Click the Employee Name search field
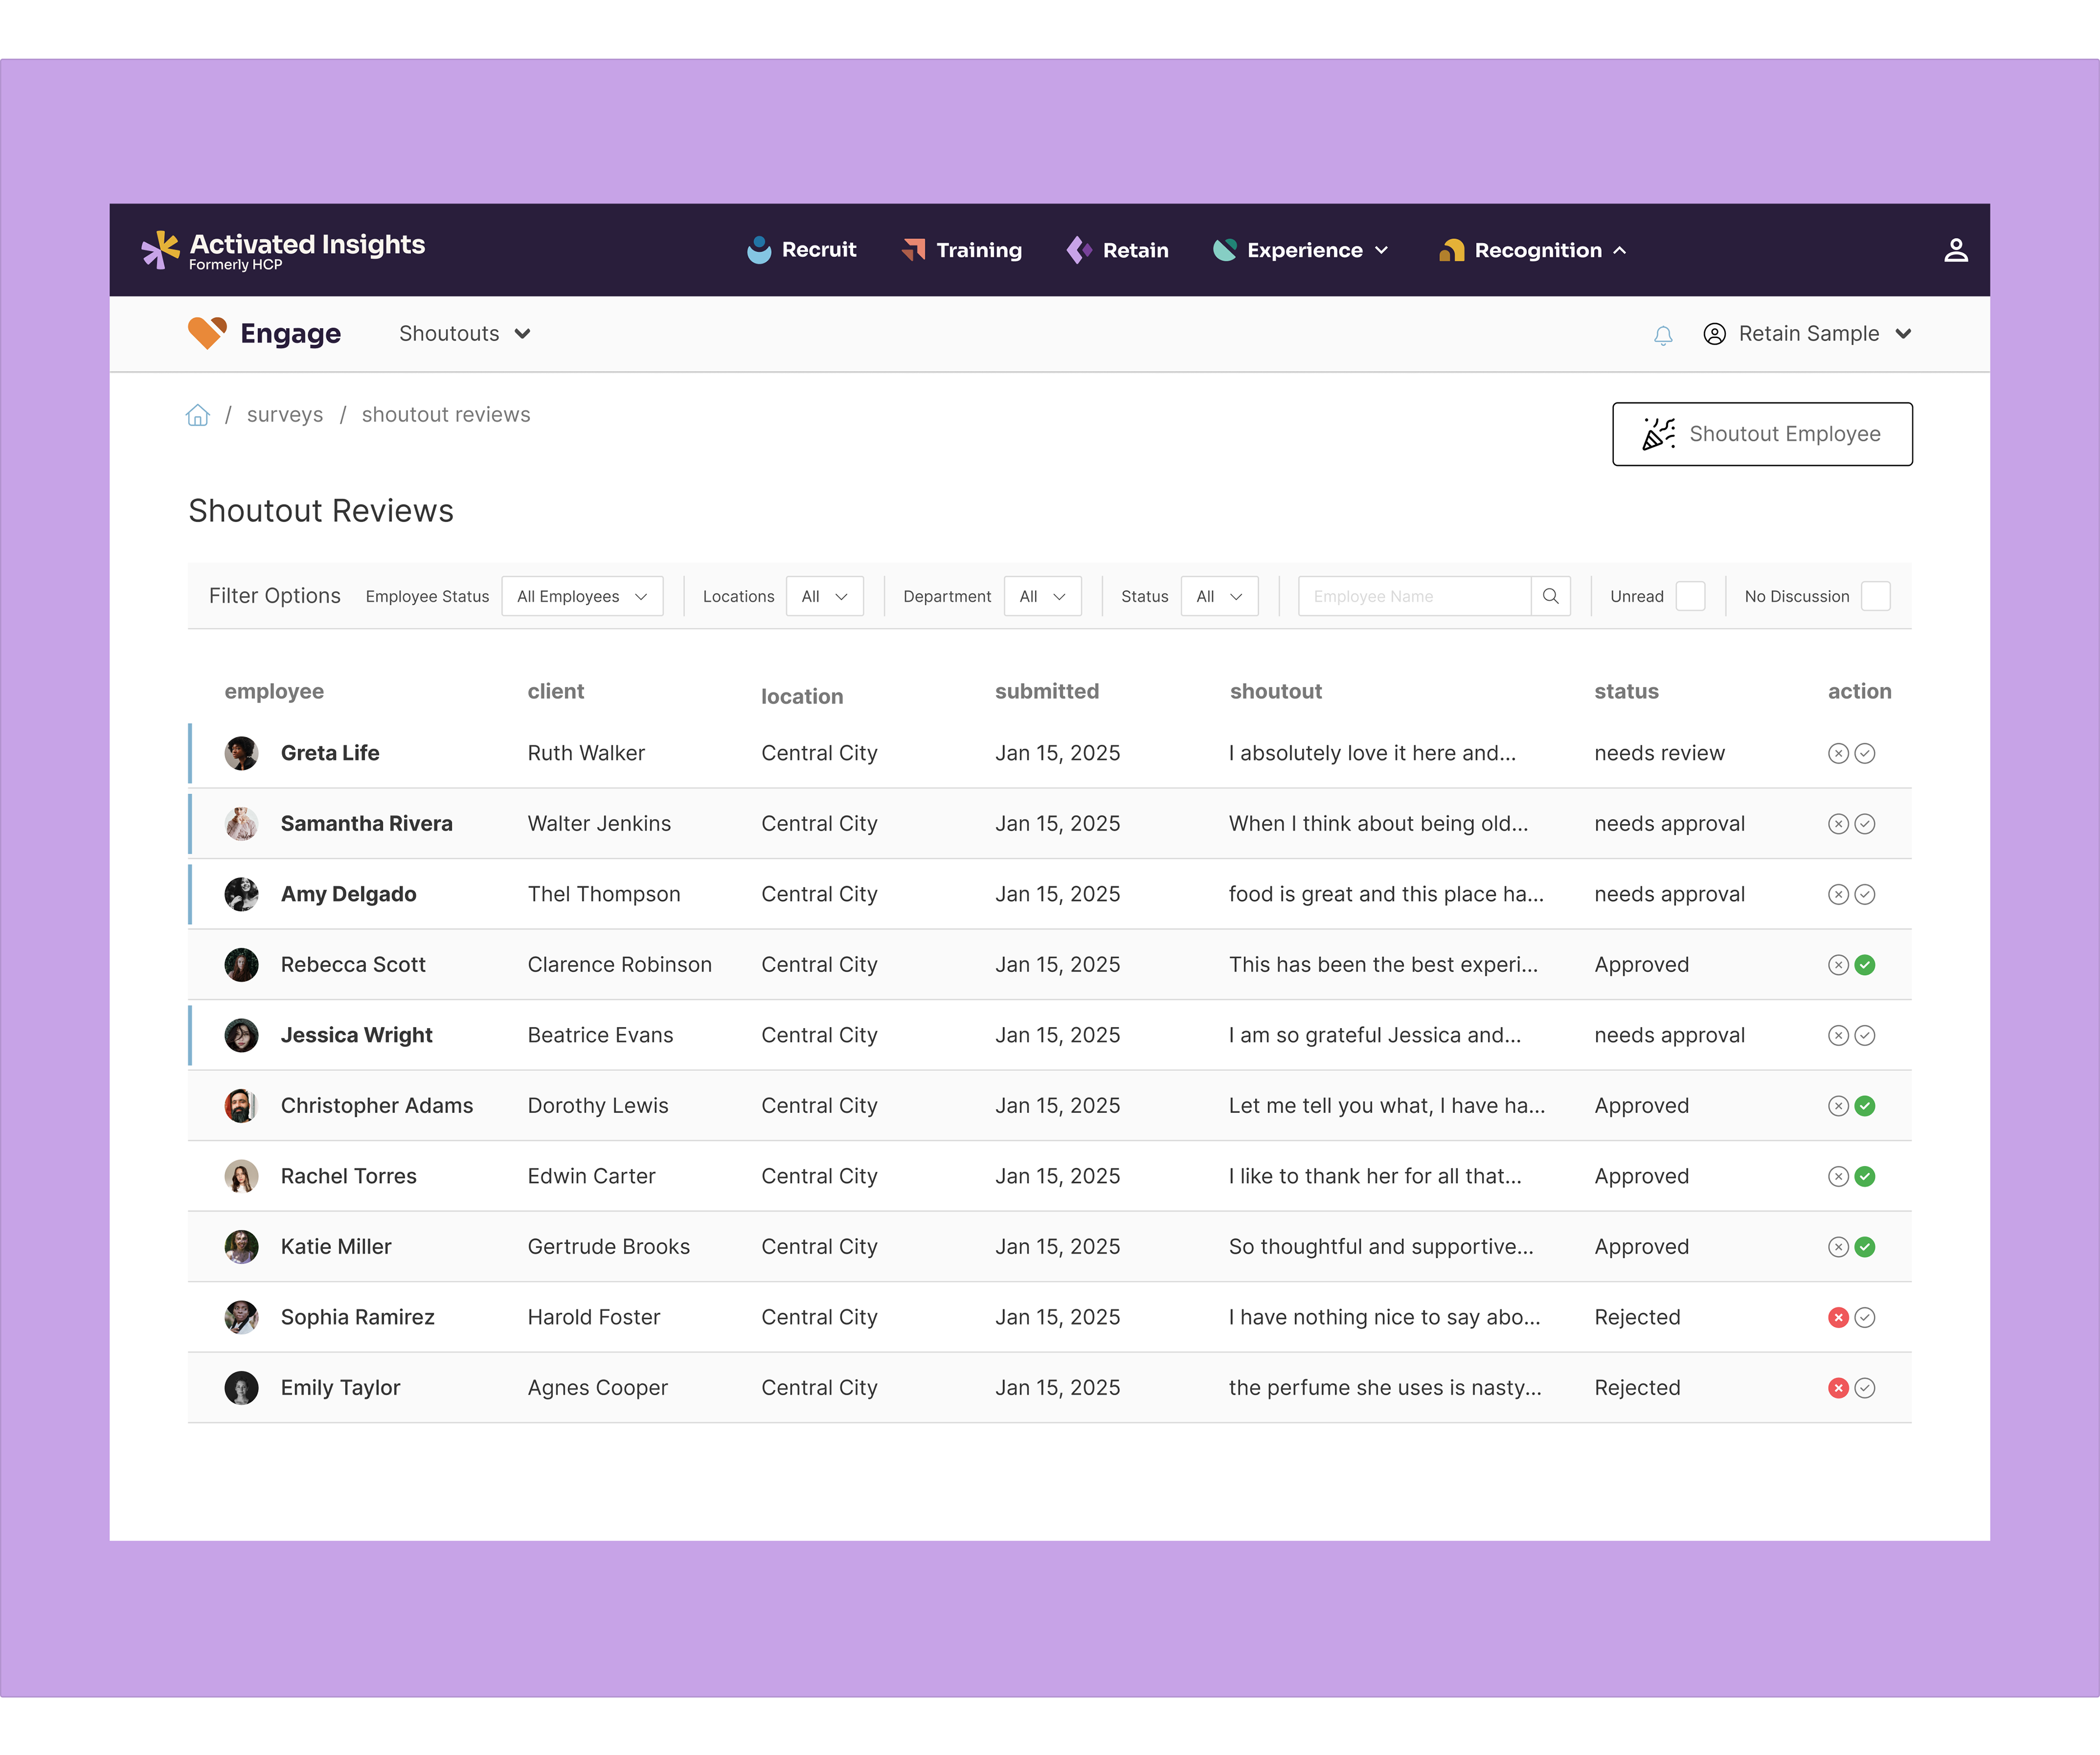The image size is (2100, 1755). [1413, 596]
